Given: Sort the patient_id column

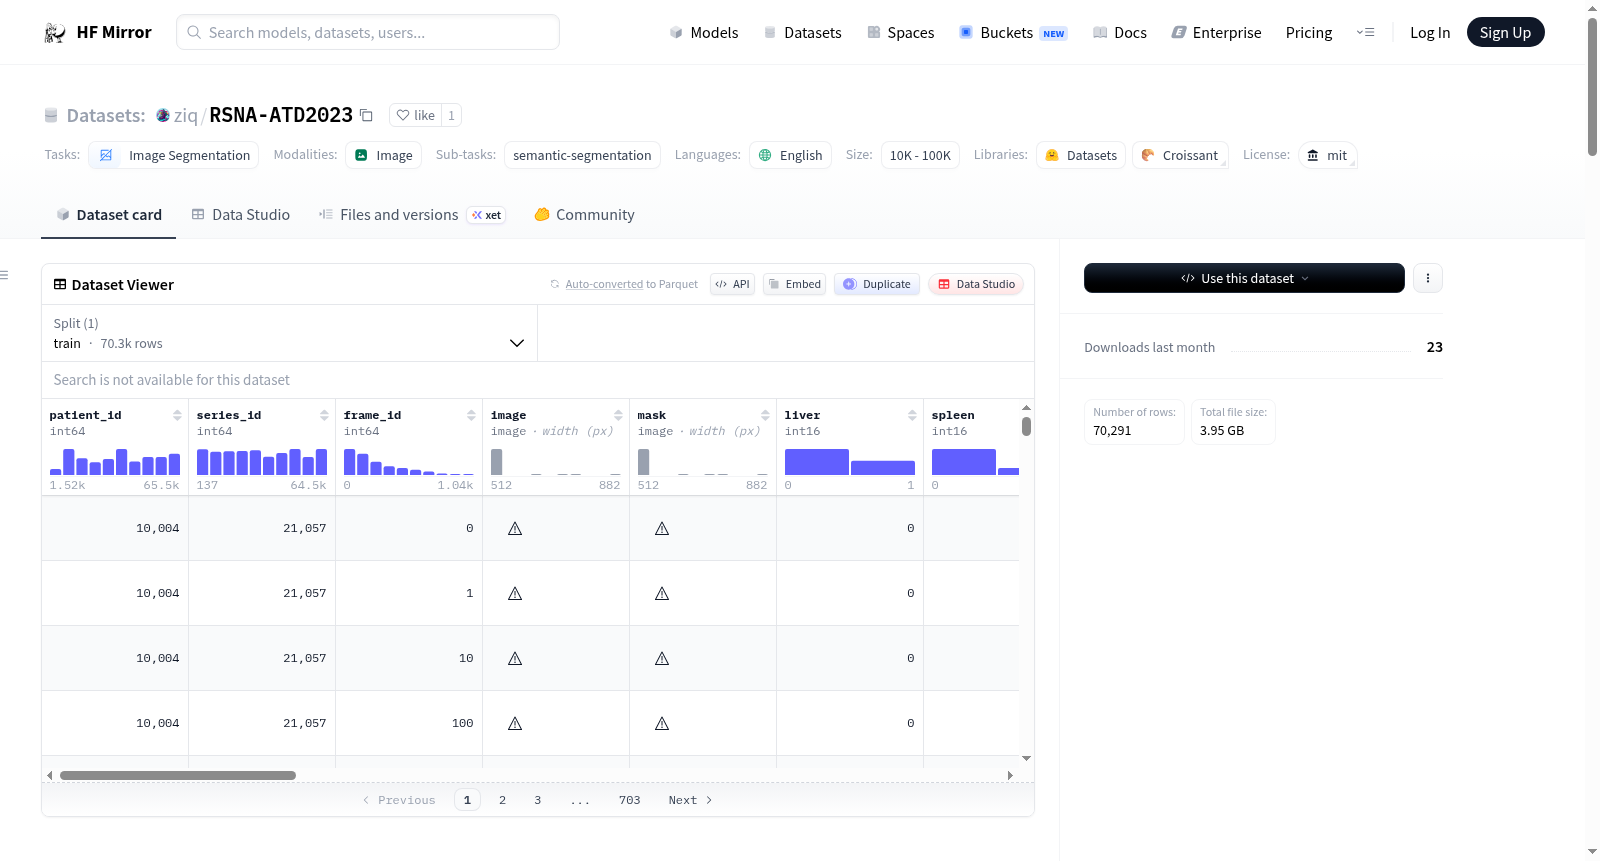Looking at the screenshot, I should (x=177, y=415).
